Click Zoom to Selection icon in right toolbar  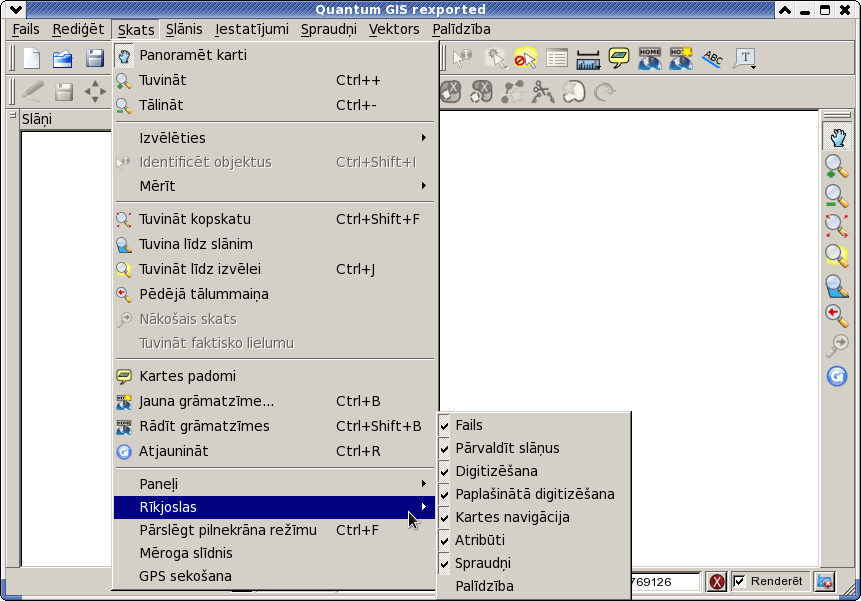click(836, 256)
